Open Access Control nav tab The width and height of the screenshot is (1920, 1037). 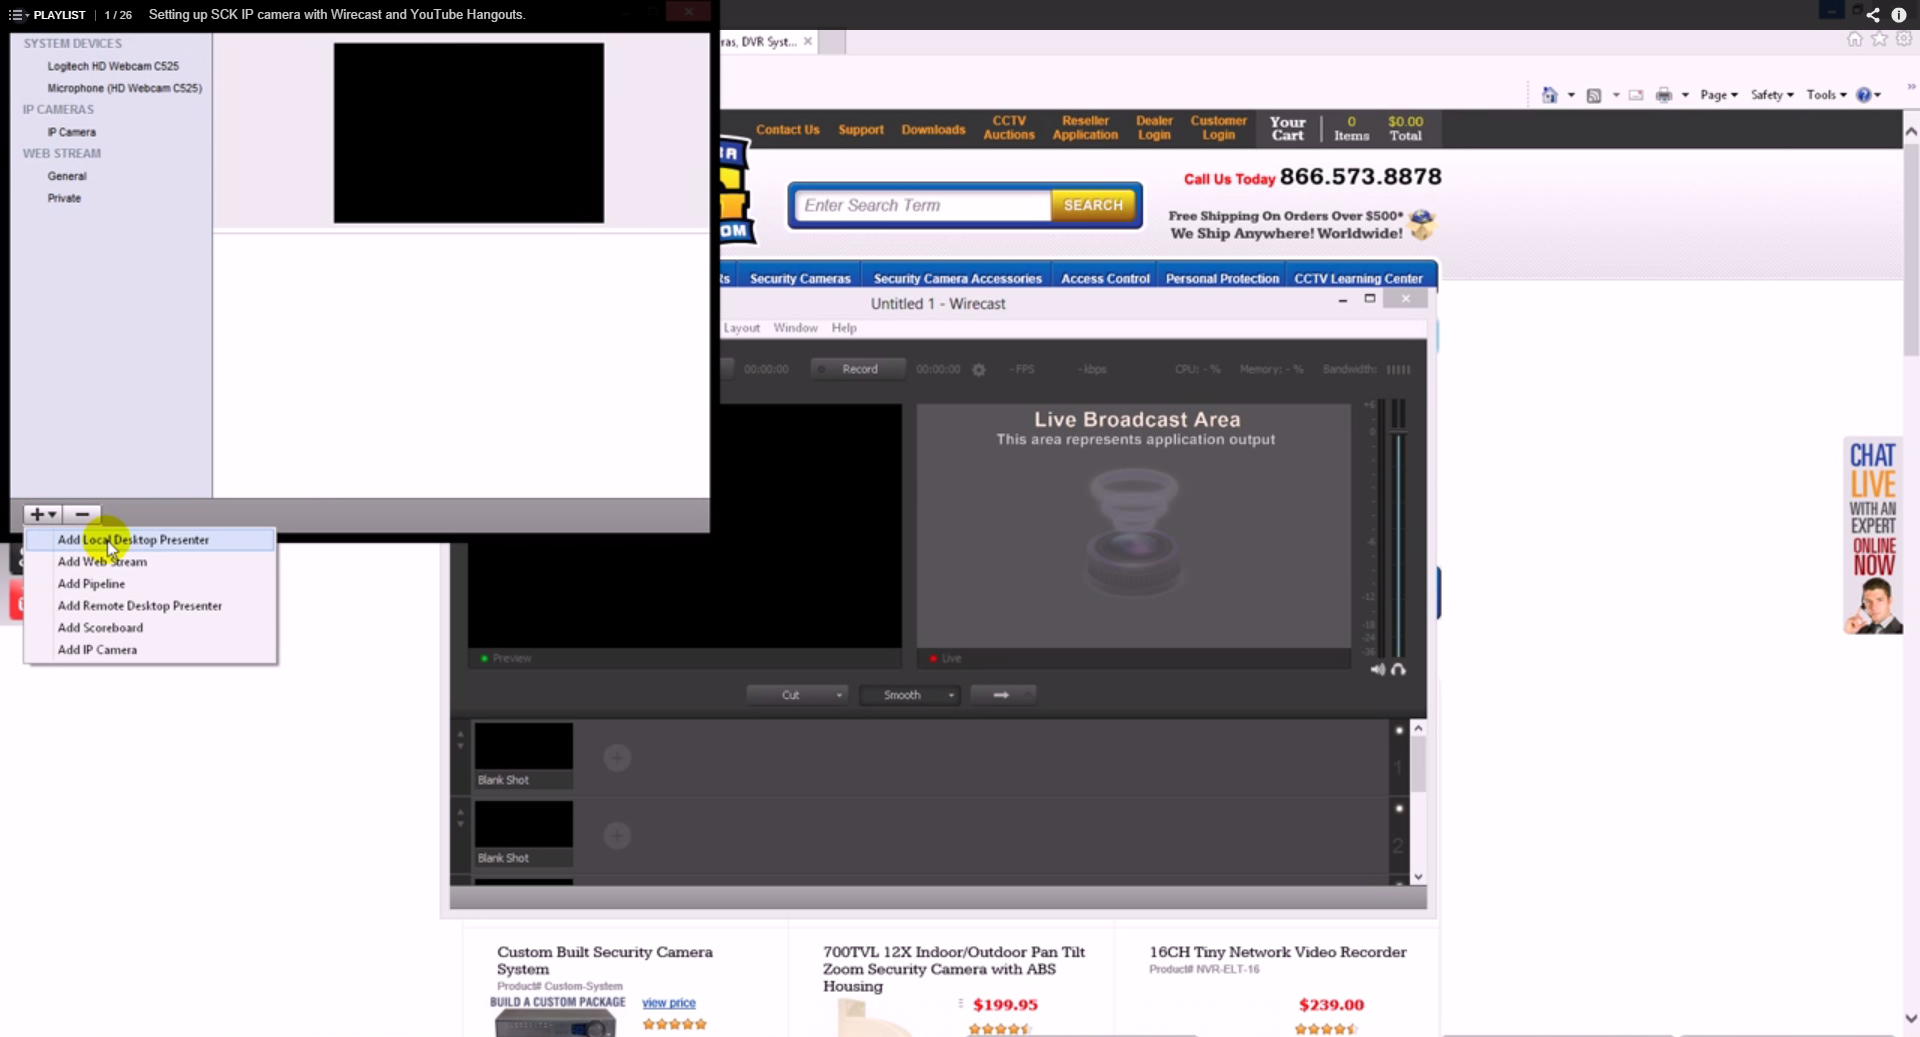(1105, 279)
